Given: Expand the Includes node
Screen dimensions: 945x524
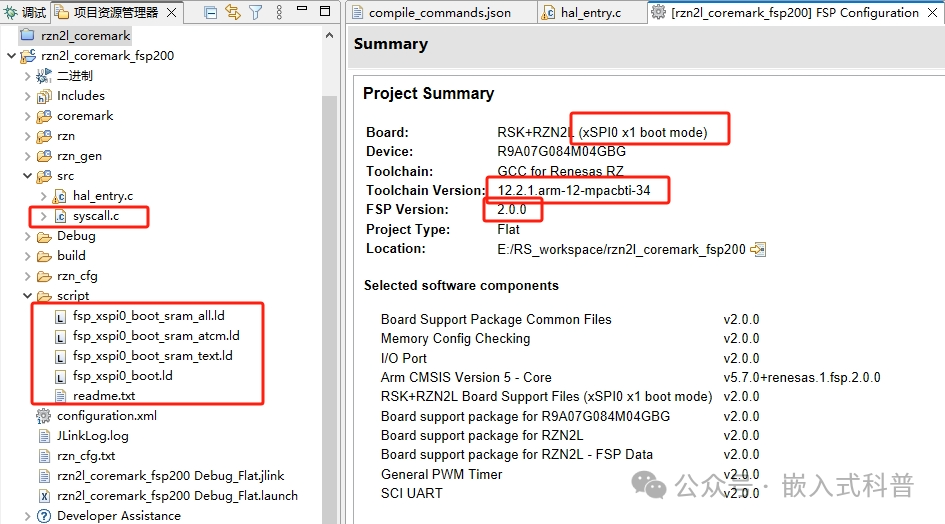Looking at the screenshot, I should pyautogui.click(x=27, y=96).
